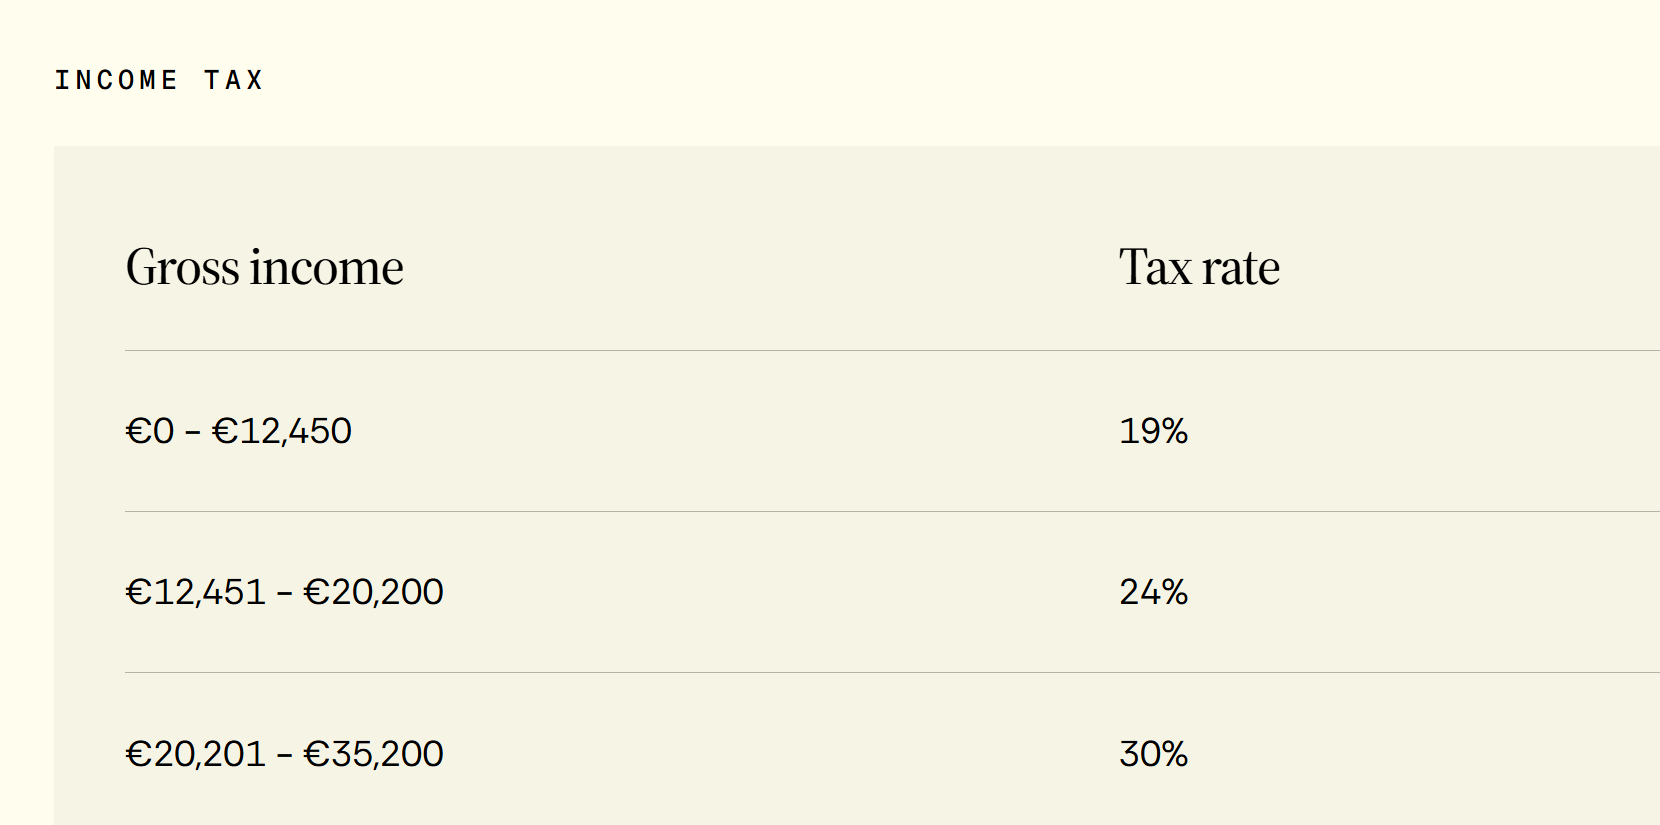
Task: Click divider between 19% and 24% rows
Action: [892, 511]
